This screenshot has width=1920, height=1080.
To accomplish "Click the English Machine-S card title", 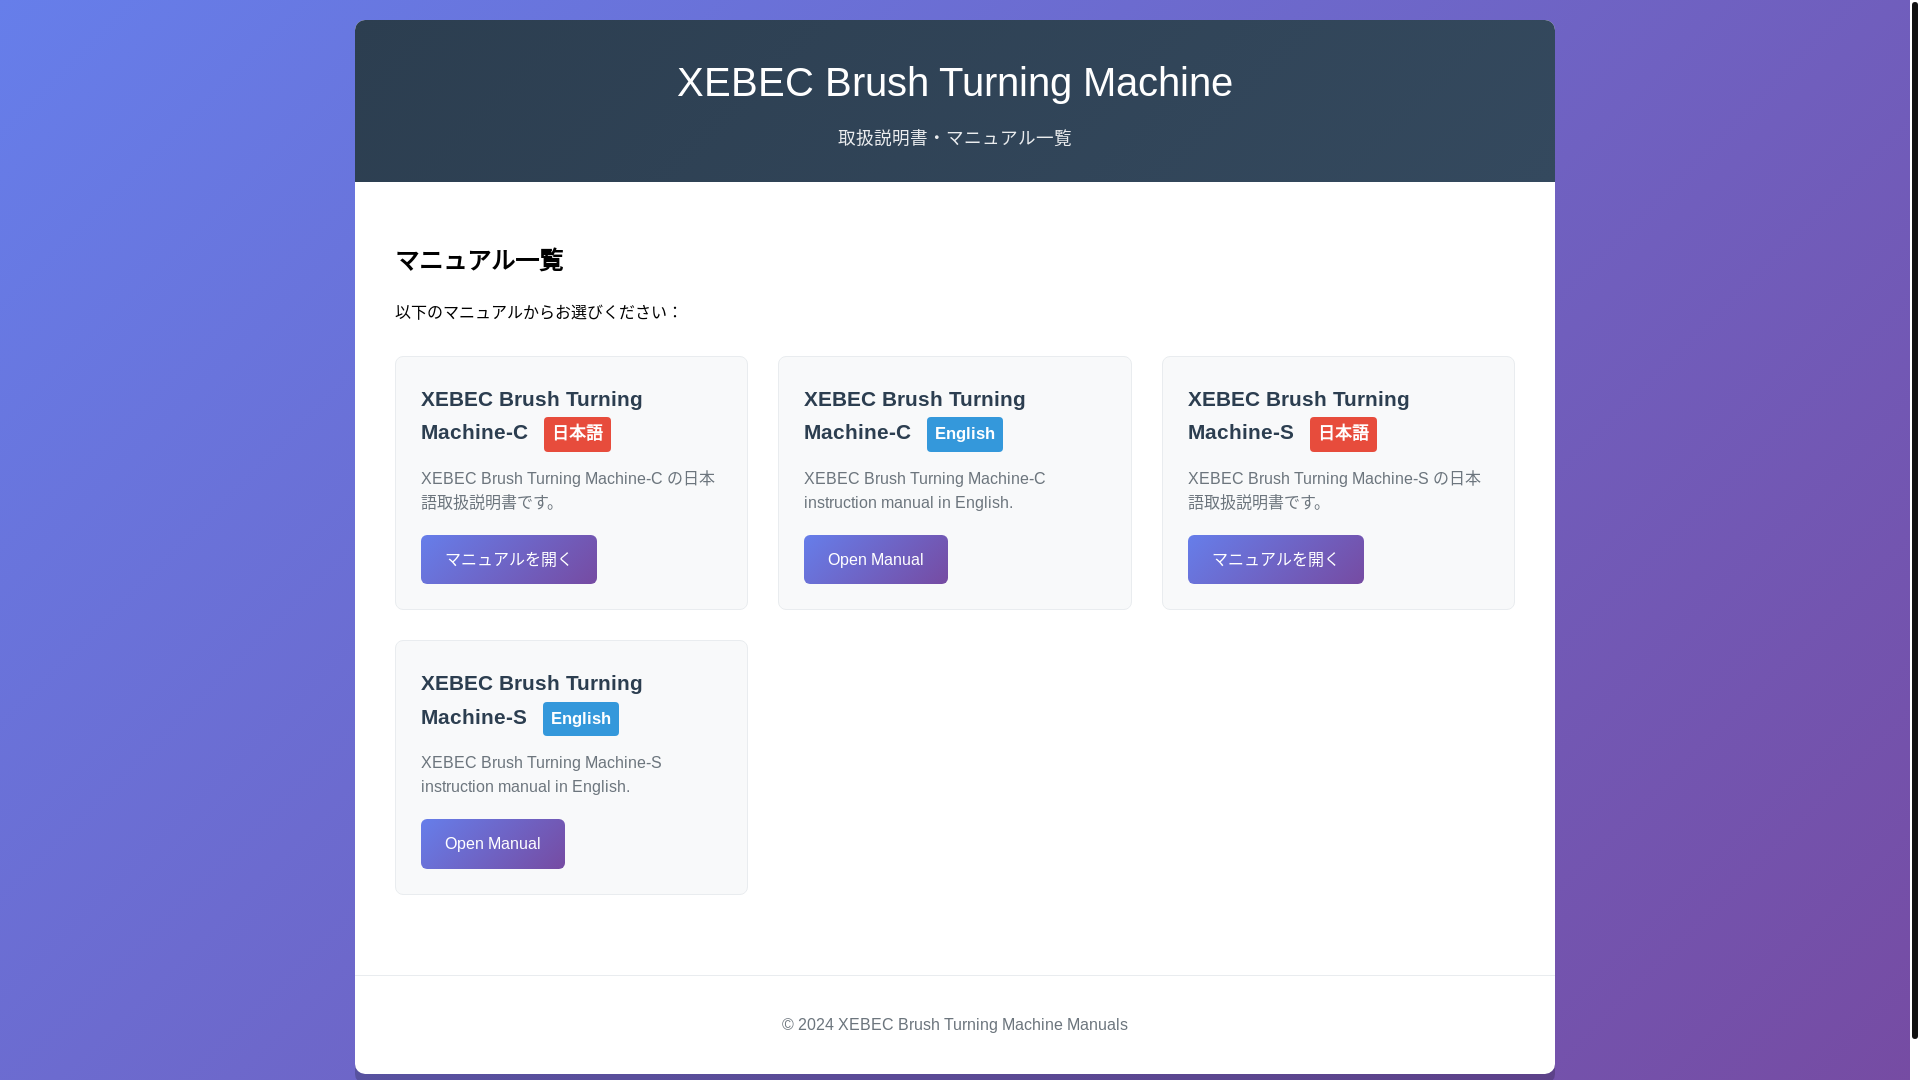I will (x=531, y=699).
